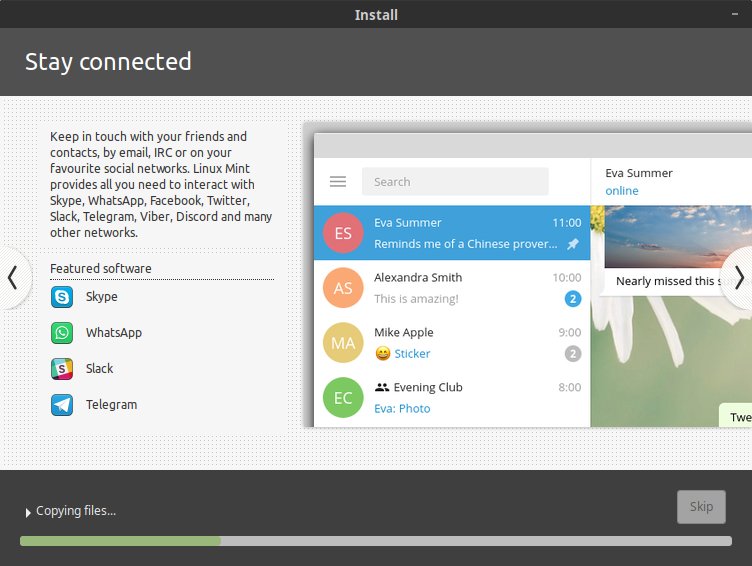
Task: Click the WhatsApp label text
Action: pos(114,333)
